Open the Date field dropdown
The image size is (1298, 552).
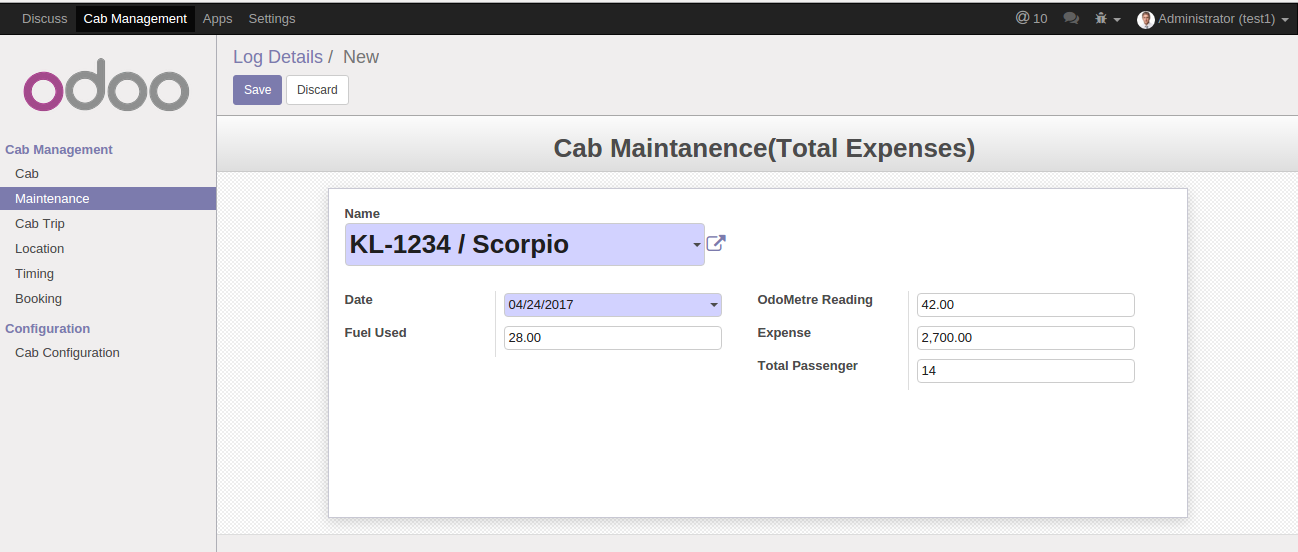[714, 305]
